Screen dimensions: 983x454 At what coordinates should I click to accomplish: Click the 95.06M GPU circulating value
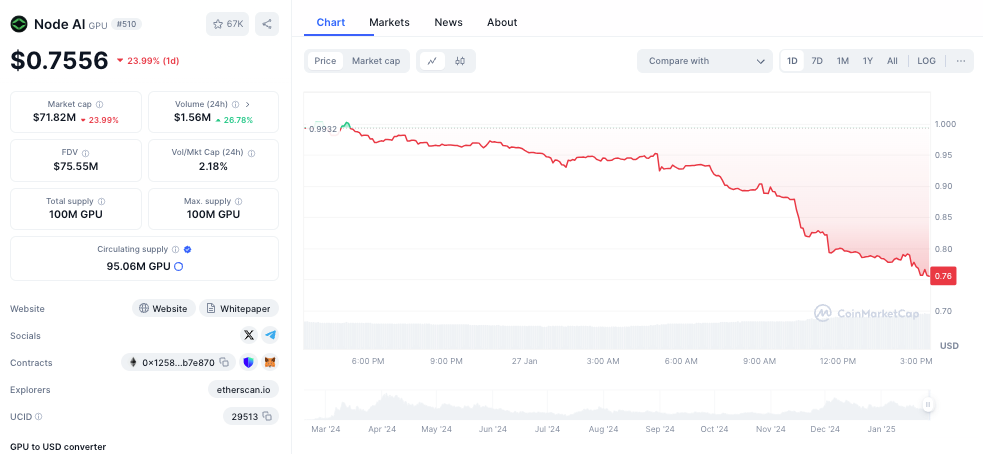pos(139,267)
